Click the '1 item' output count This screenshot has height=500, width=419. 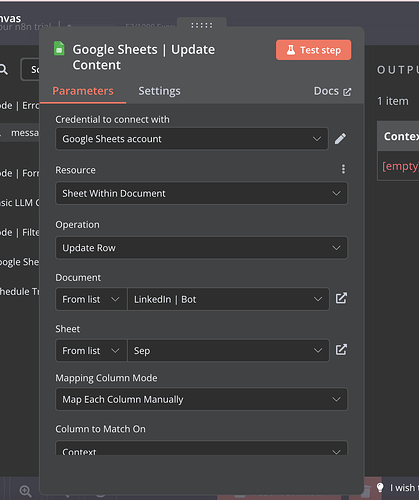coord(393,101)
